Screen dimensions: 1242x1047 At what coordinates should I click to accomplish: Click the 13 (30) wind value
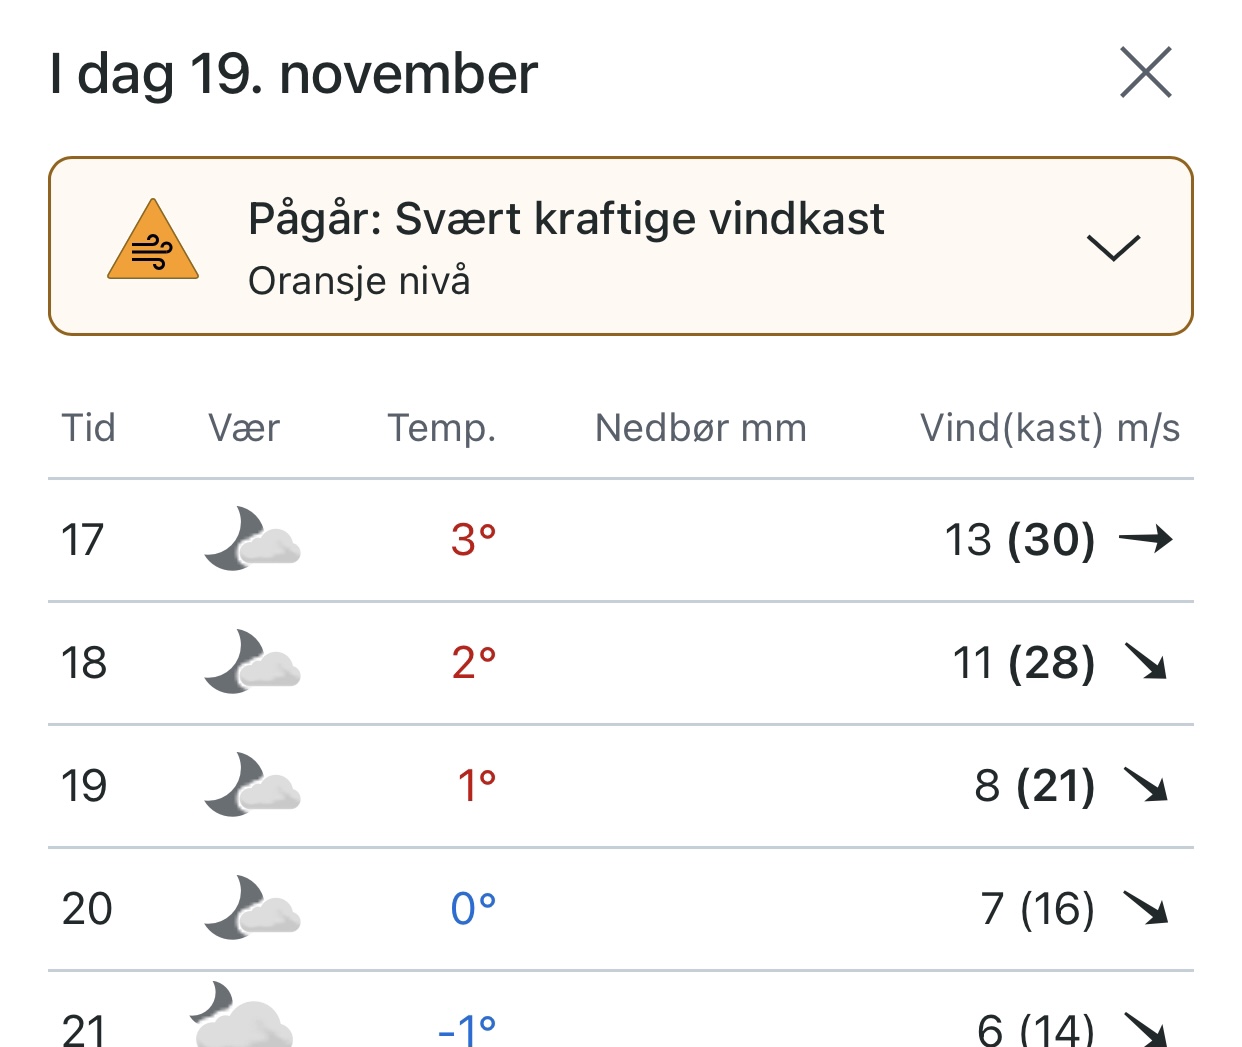tap(1020, 540)
